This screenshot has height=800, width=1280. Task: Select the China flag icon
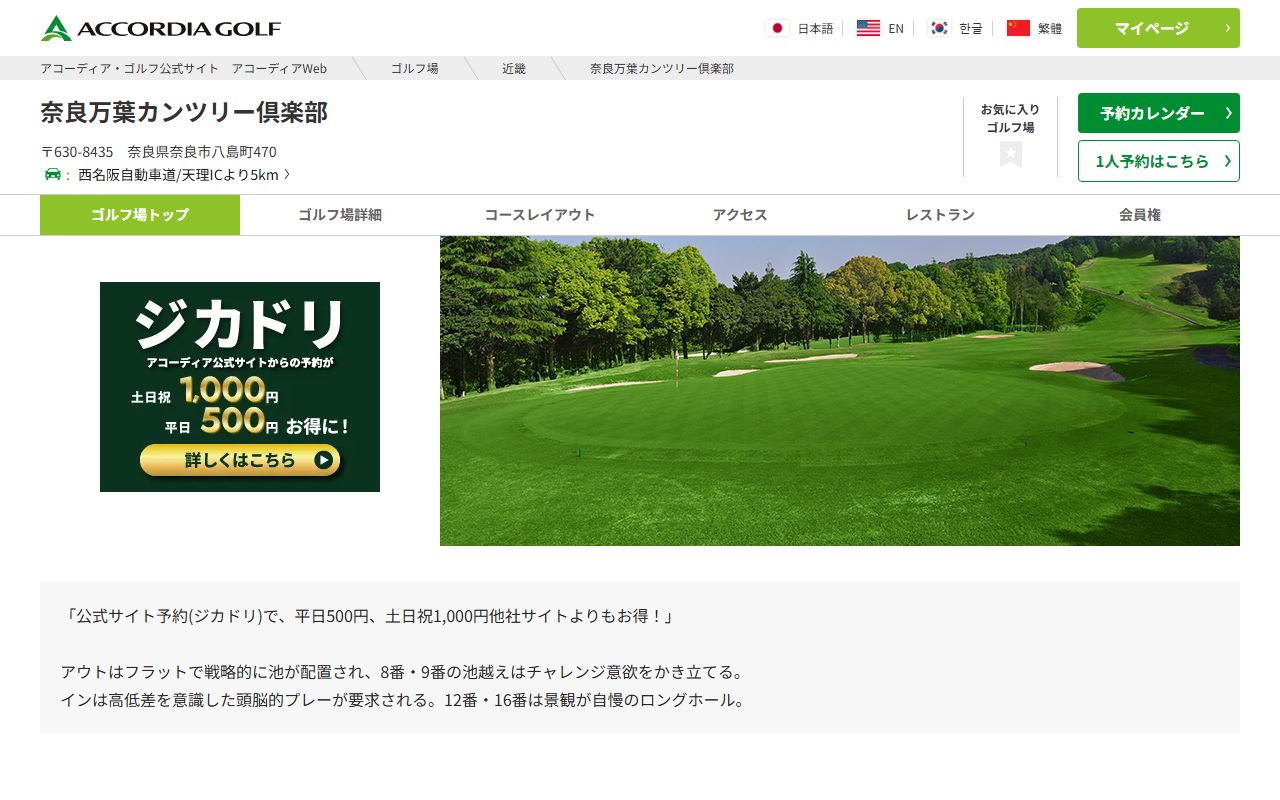point(1018,28)
